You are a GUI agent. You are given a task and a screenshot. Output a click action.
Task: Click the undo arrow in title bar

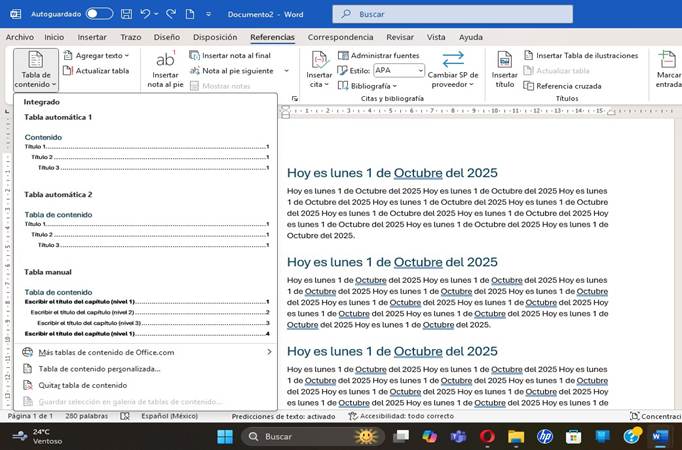tap(146, 14)
